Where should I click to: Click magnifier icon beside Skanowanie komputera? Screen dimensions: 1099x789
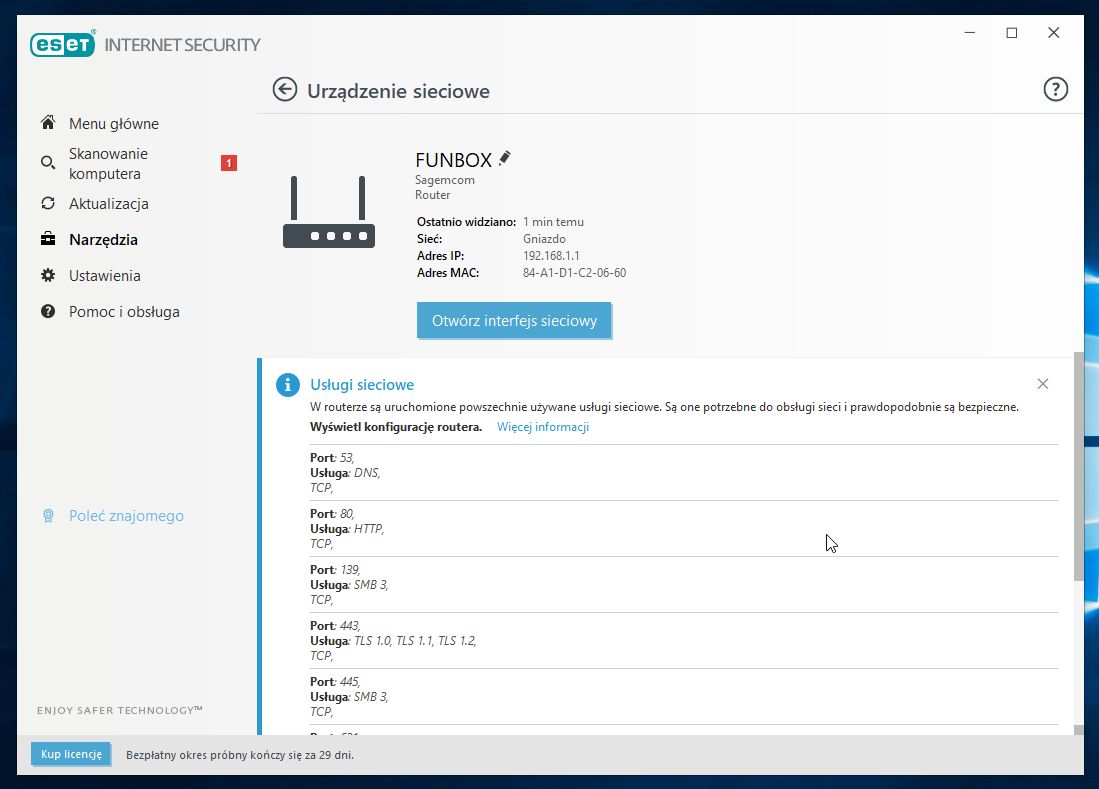[48, 163]
